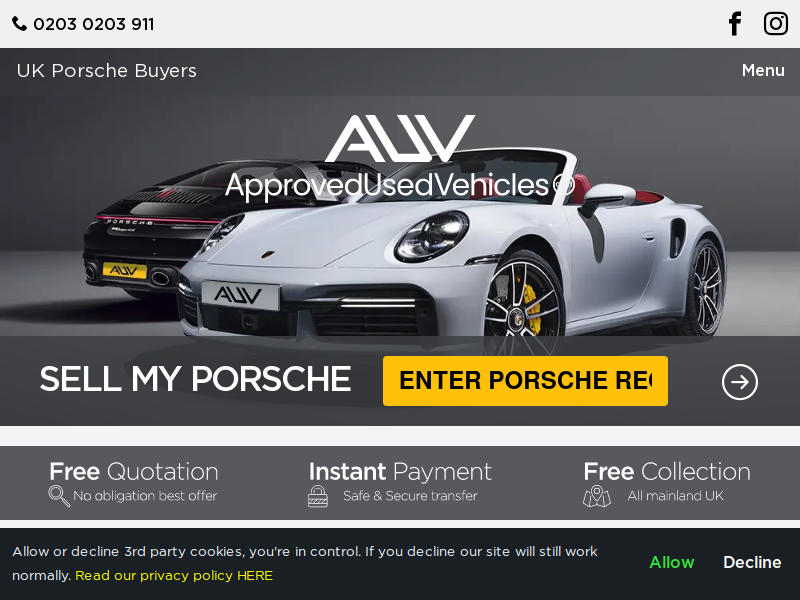
Task: Click the map pin collection icon
Action: click(x=596, y=496)
